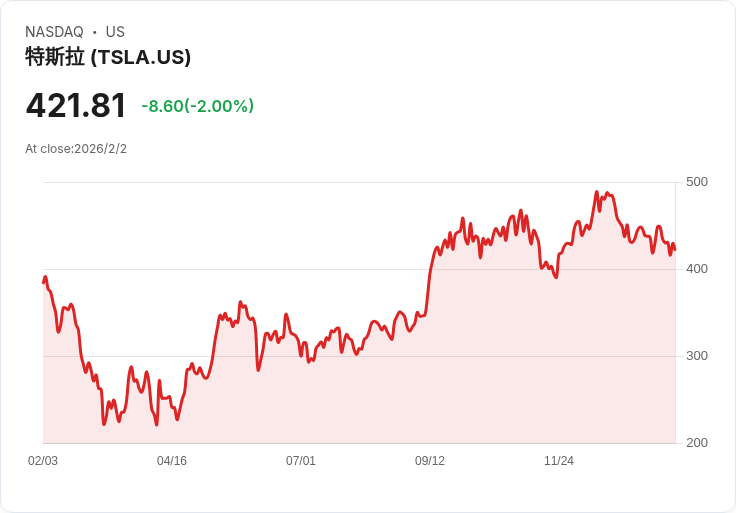Viewport: 736px width, 513px height.
Task: Select the 09/12 date on the x-axis
Action: pyautogui.click(x=430, y=461)
